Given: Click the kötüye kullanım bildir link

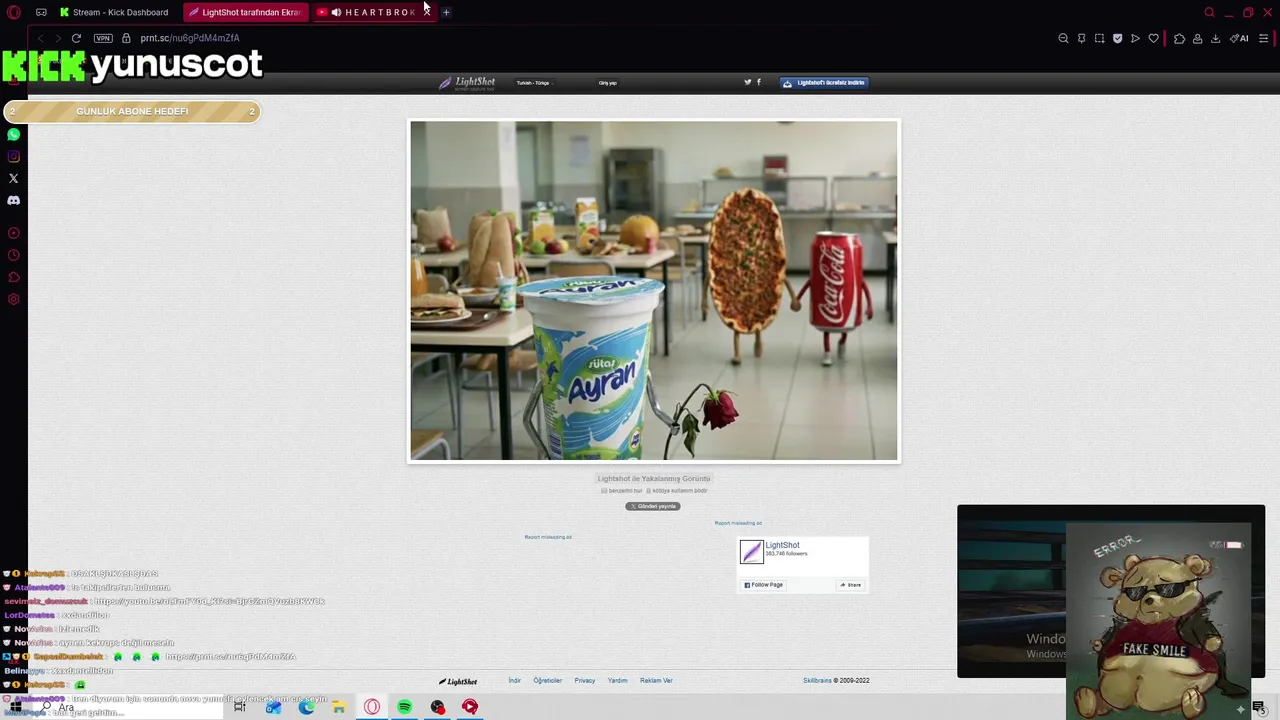Looking at the screenshot, I should (677, 491).
